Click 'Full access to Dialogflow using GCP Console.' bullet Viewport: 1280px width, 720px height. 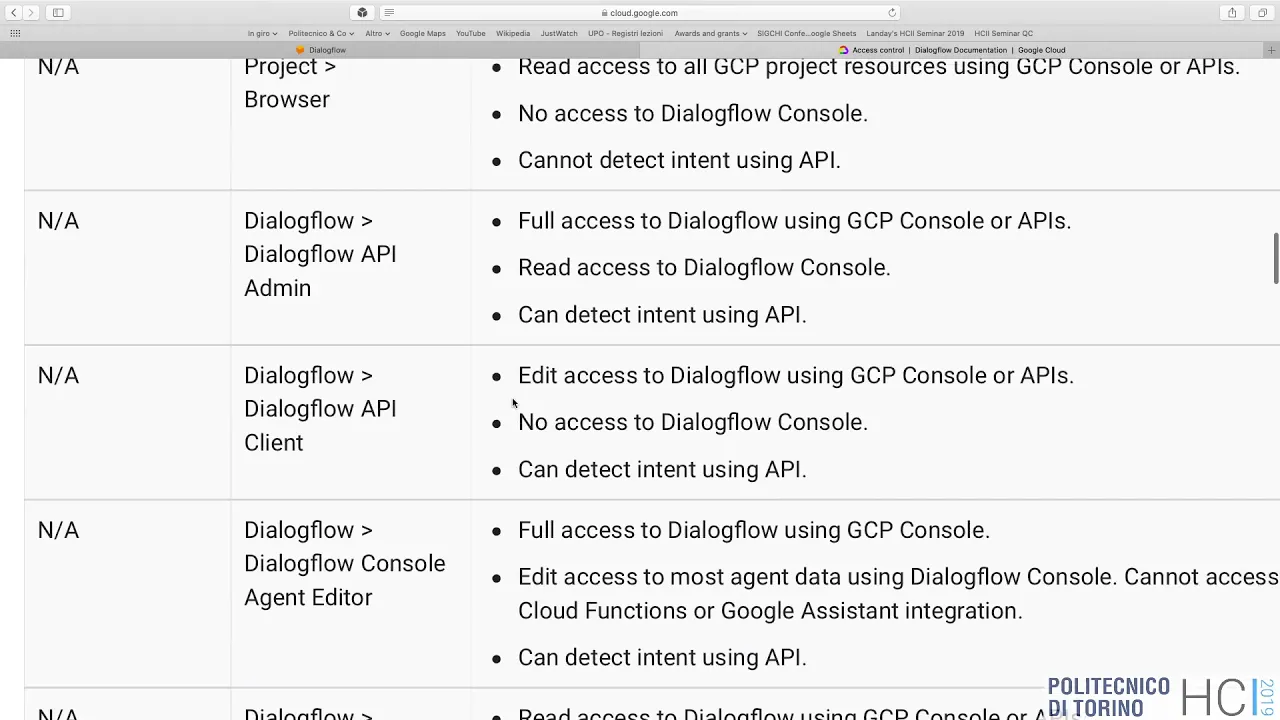(x=754, y=530)
